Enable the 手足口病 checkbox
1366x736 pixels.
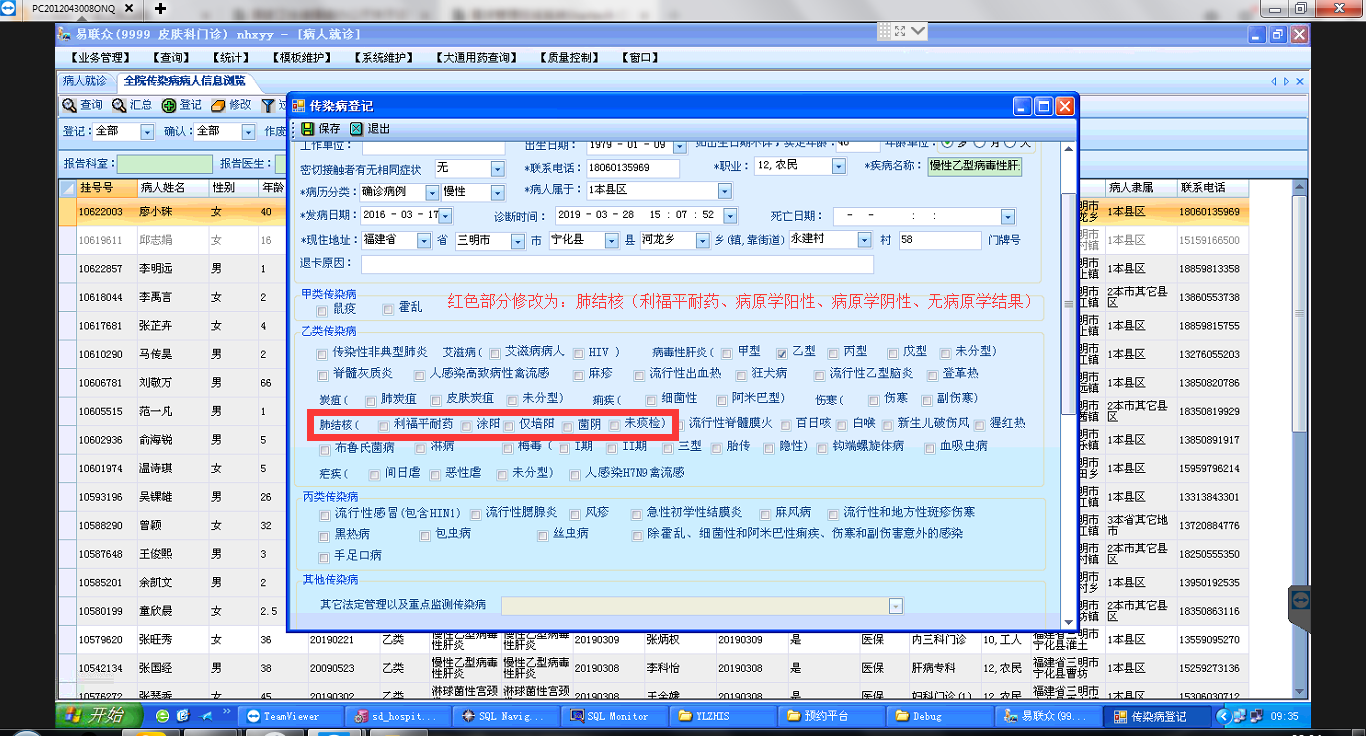(x=323, y=557)
